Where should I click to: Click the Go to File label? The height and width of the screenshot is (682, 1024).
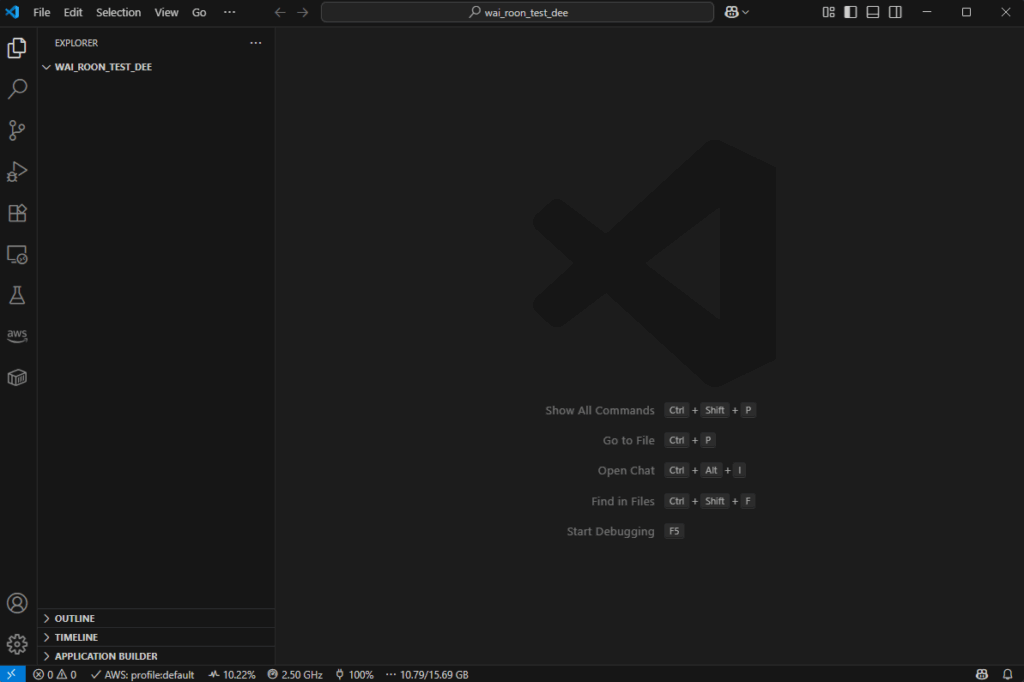click(628, 440)
